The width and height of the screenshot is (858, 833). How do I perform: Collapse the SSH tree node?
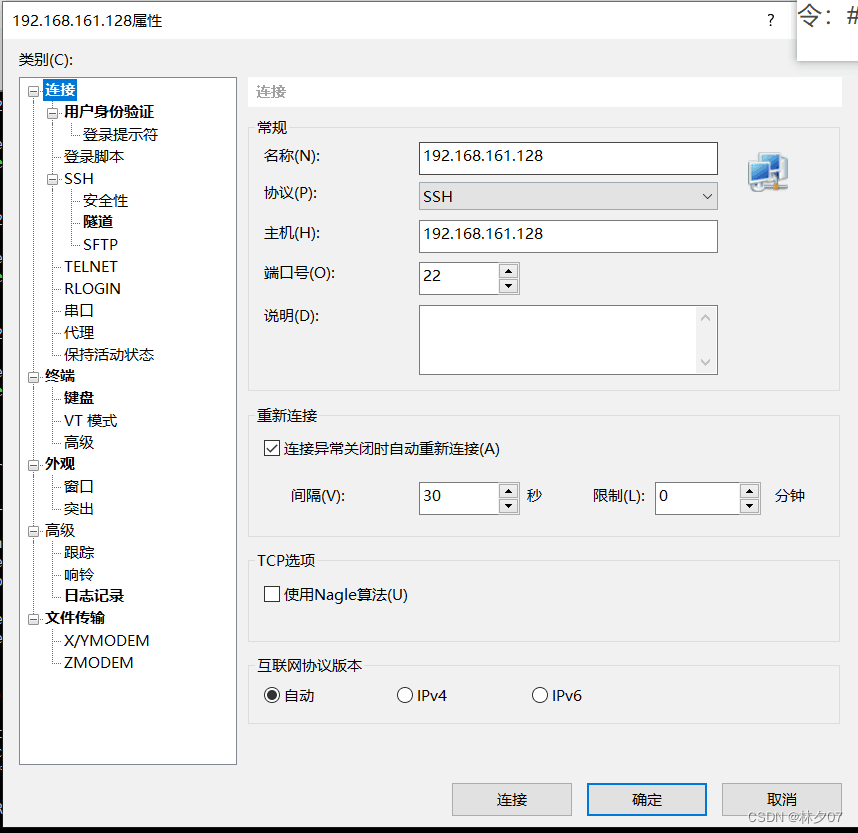[x=53, y=180]
